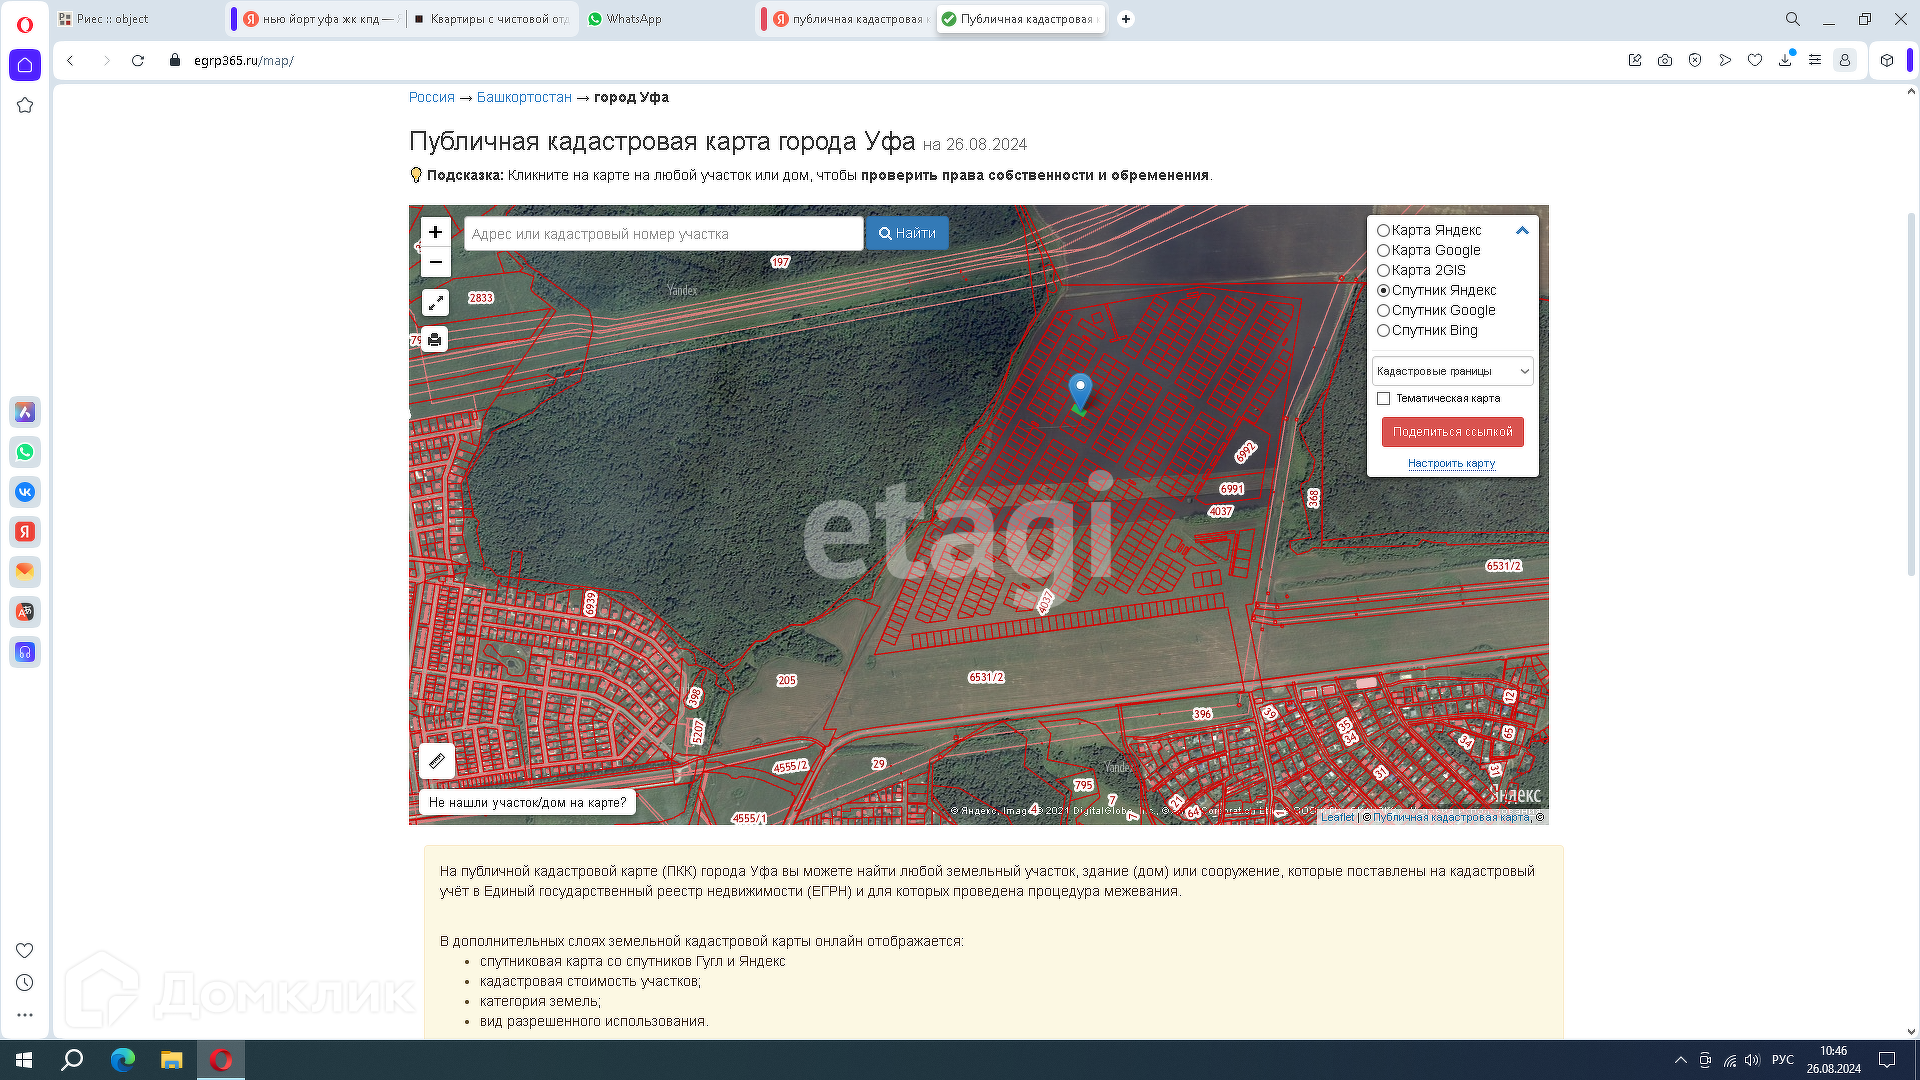Switch to WhatsApp browser tab
The width and height of the screenshot is (1920, 1080).
point(633,19)
